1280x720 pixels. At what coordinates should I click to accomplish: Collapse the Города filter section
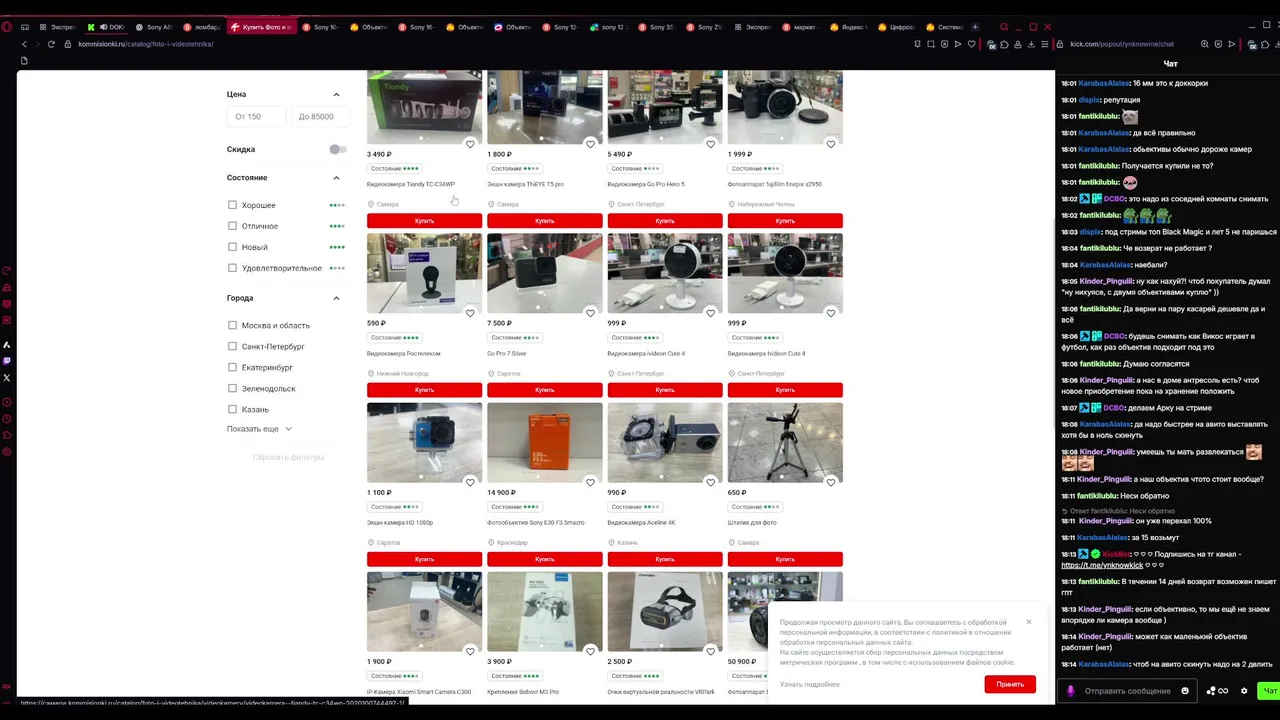click(336, 298)
